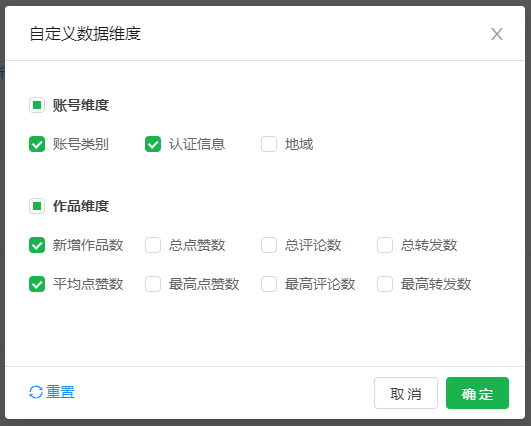This screenshot has width=531, height=426.
Task: Enable the 最高点赞数 checkbox
Action: [x=153, y=284]
